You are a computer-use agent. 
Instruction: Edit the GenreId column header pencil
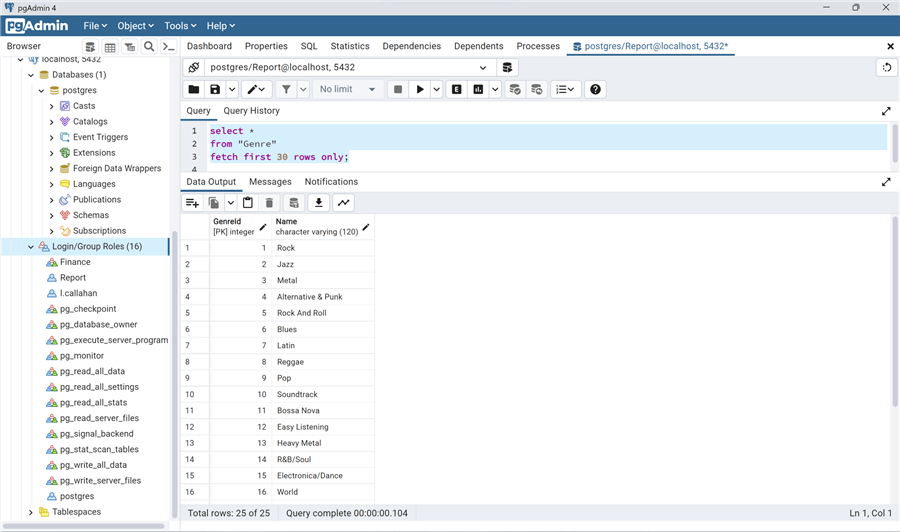263,227
